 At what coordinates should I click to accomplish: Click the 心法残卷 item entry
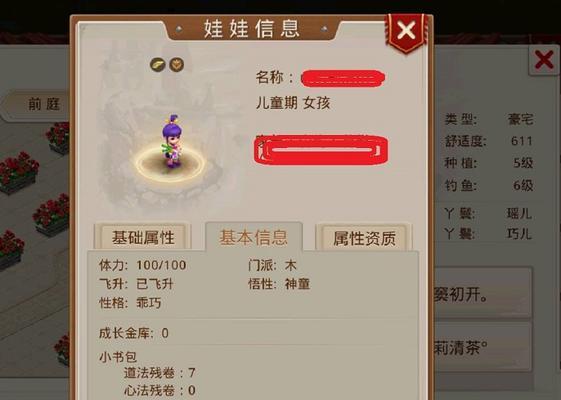click(x=159, y=390)
